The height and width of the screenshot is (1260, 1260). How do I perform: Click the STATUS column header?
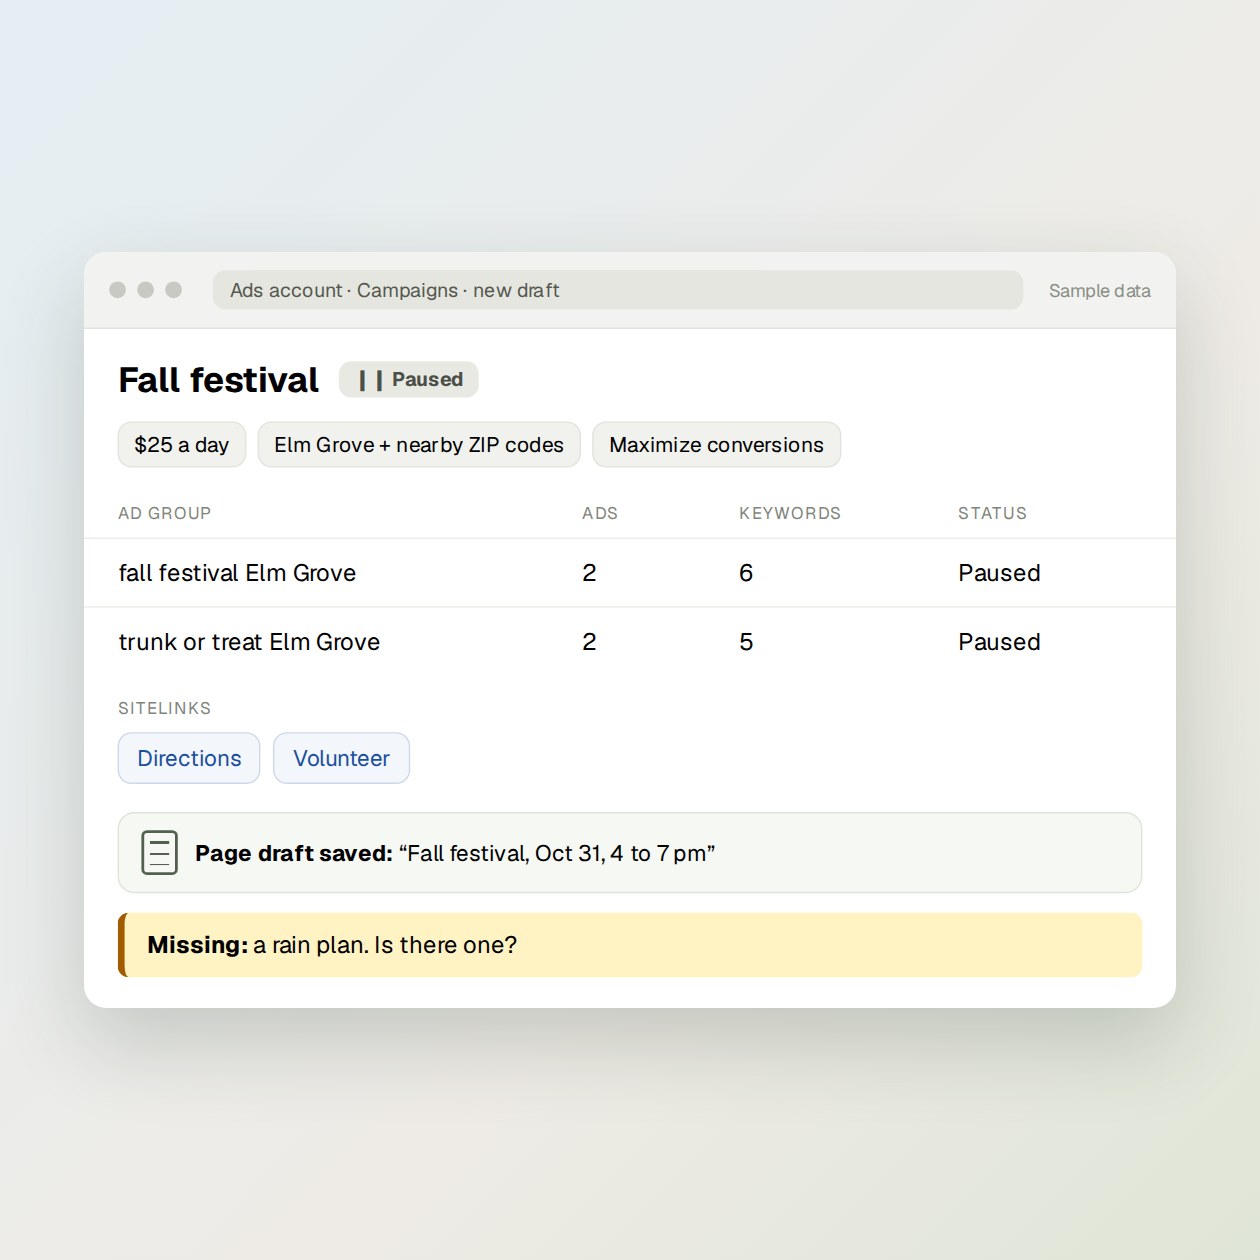tap(992, 513)
